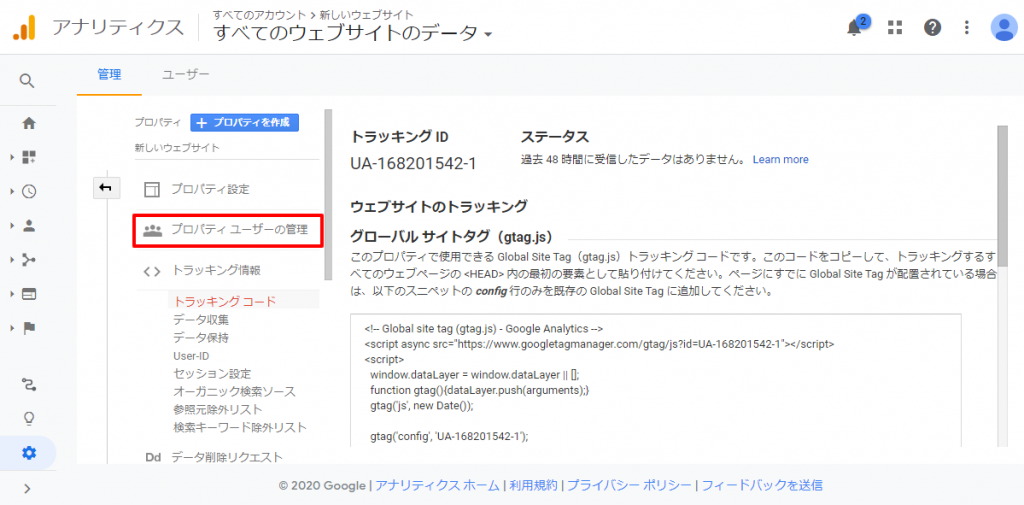The image size is (1024, 505).
Task: Open the プライバシー ポリシー footer link
Action: [629, 485]
